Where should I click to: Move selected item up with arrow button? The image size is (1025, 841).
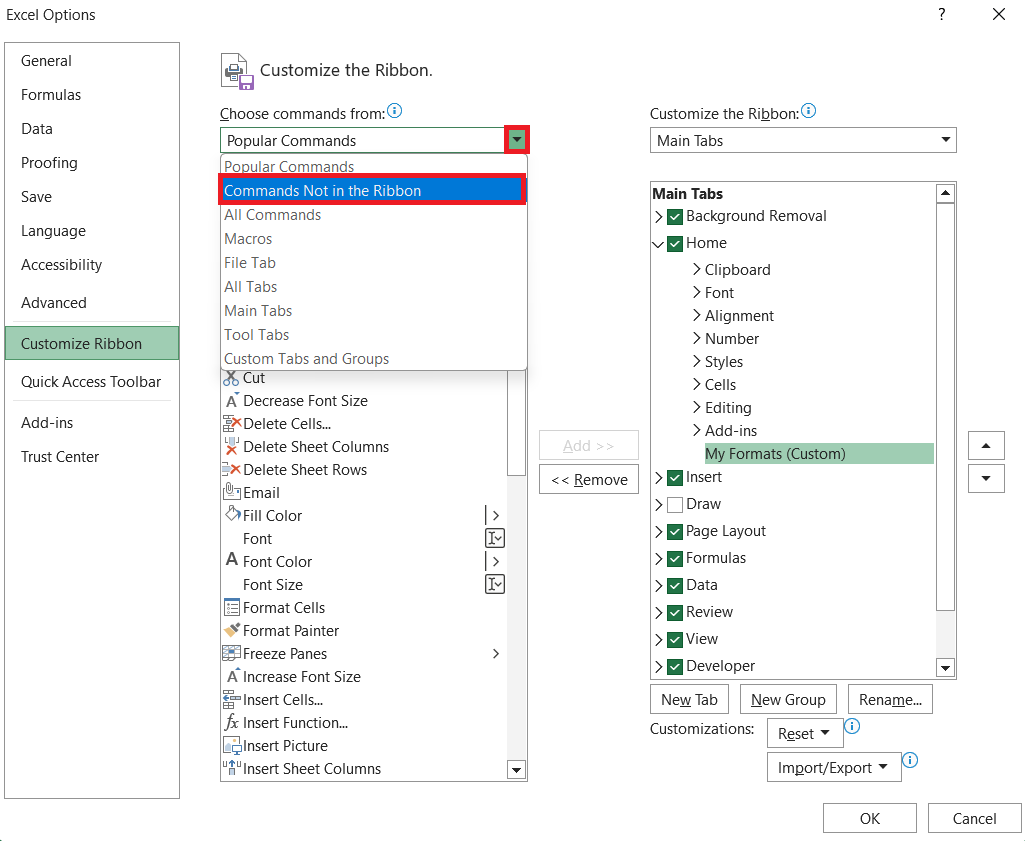pos(986,446)
